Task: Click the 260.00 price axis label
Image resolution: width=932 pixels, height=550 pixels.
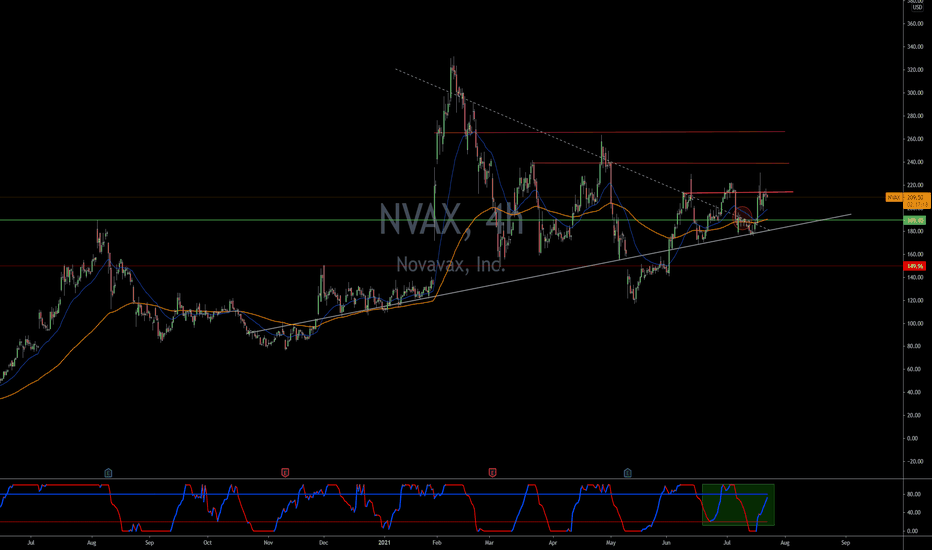Action: [915, 139]
